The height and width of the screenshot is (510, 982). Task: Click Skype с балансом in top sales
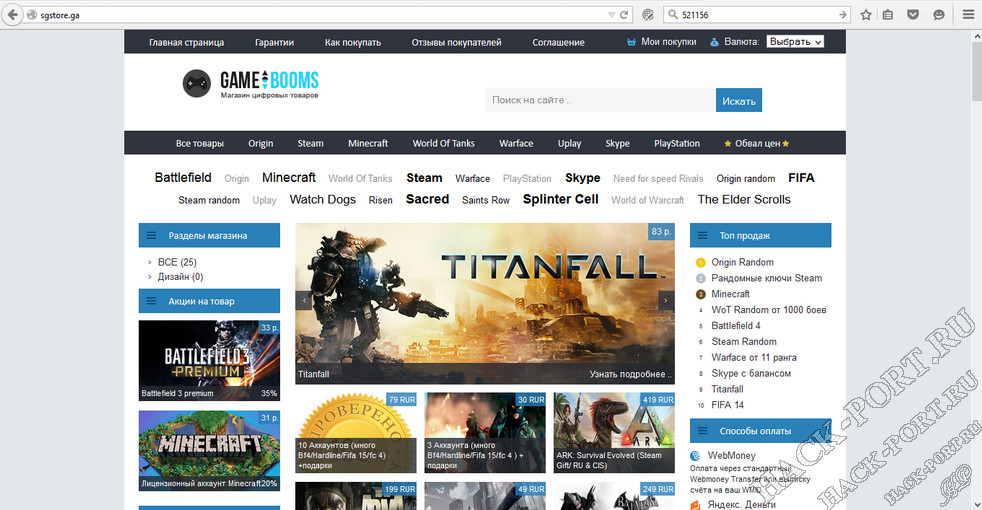[751, 373]
